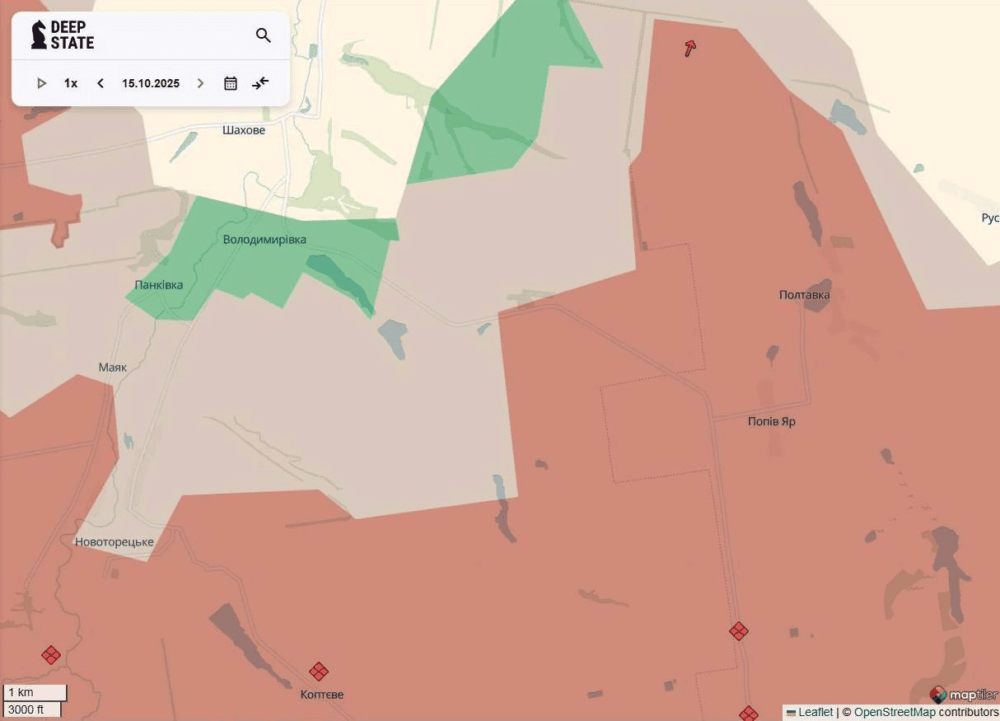Start timeline playback with the play button
Viewport: 1000px width, 721px height.
(41, 83)
